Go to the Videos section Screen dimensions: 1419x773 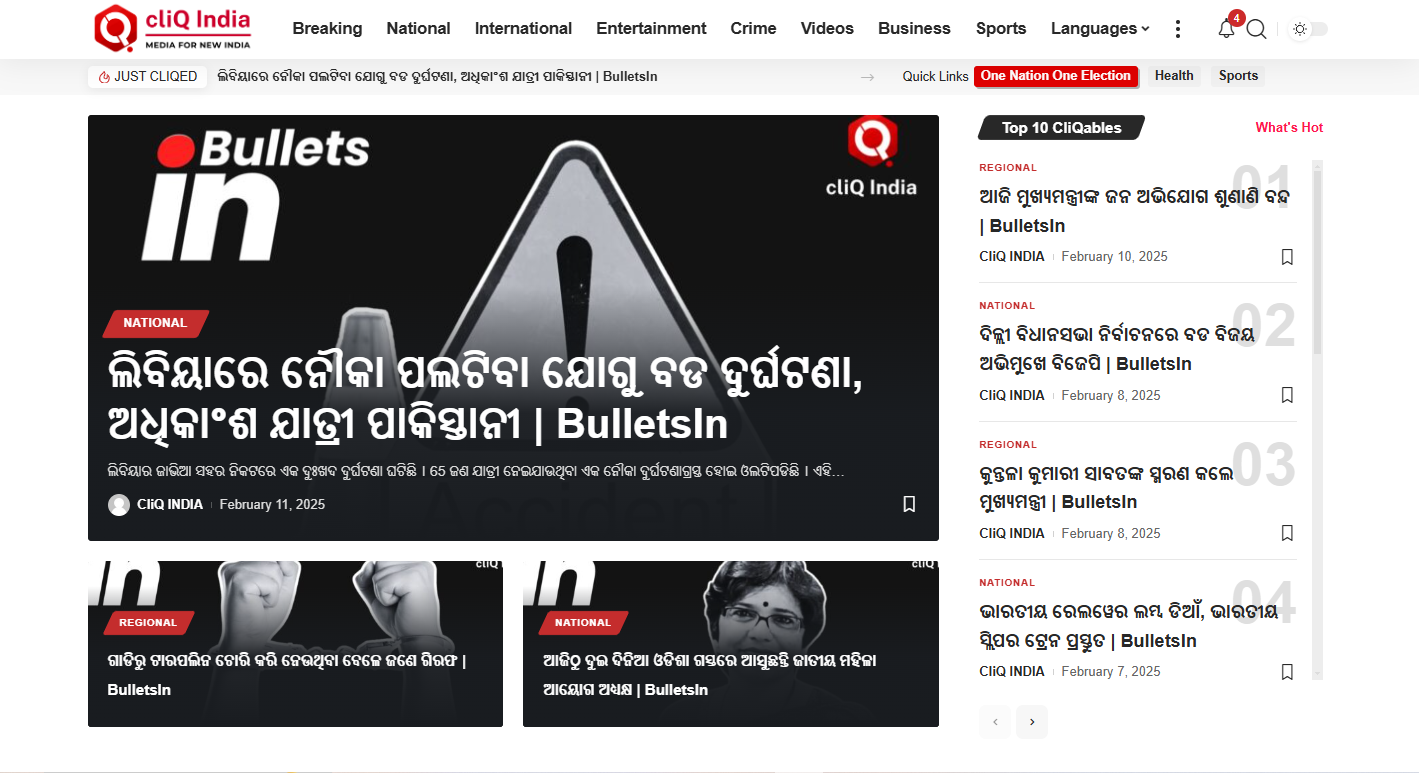827,28
